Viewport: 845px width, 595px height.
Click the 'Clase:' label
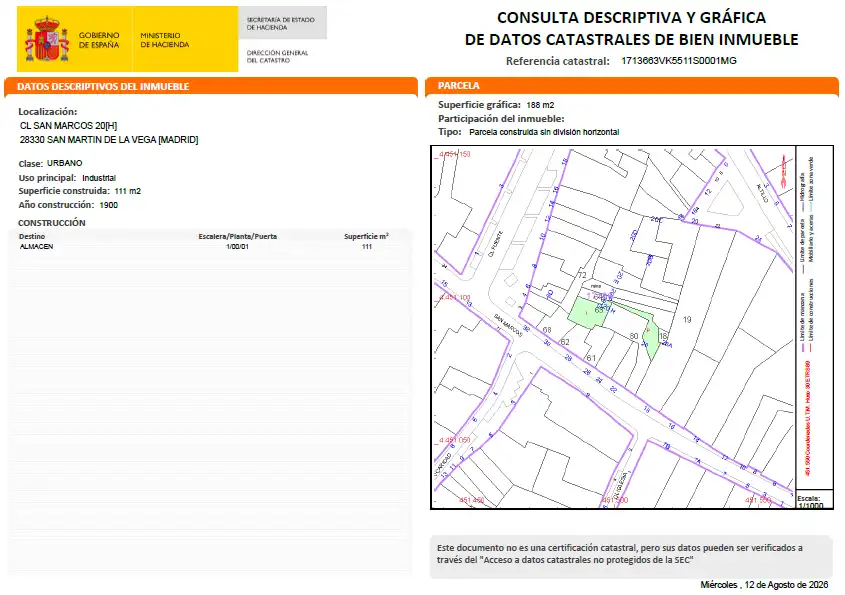30,163
